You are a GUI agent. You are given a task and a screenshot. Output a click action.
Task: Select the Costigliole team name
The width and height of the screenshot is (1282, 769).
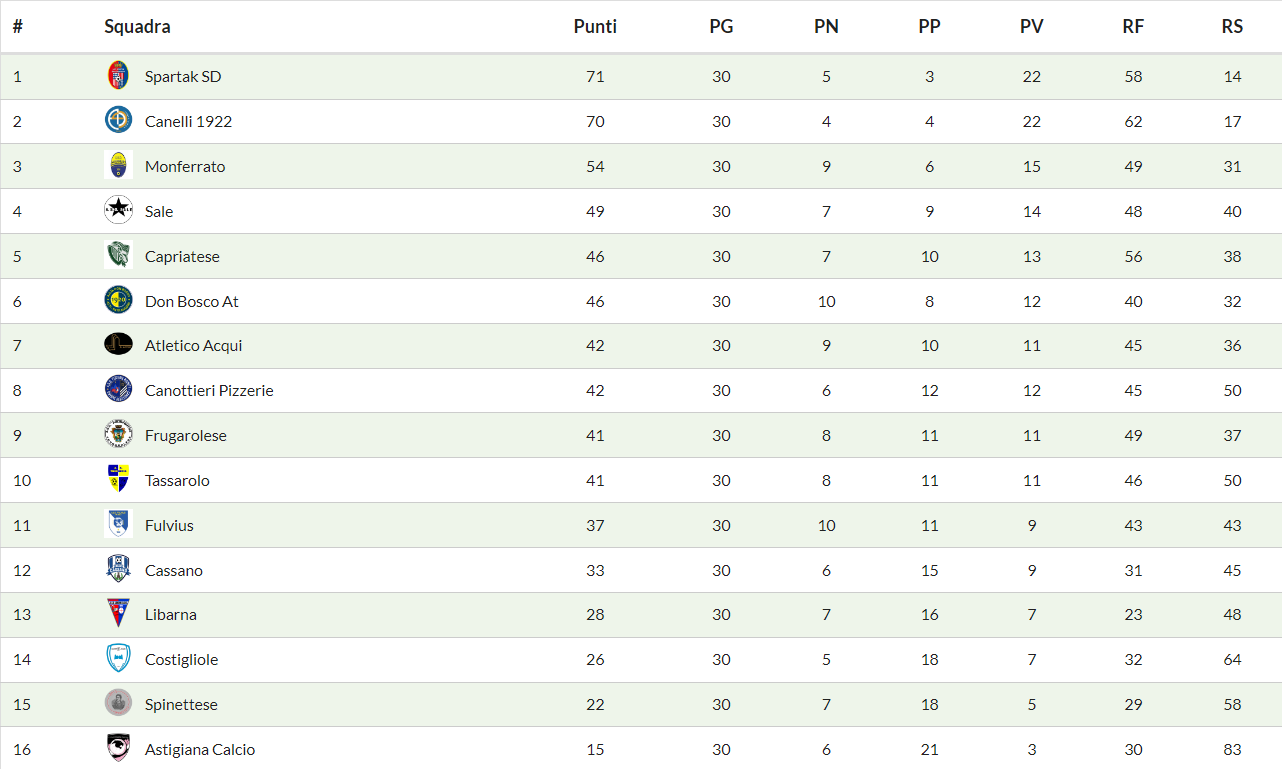point(181,659)
